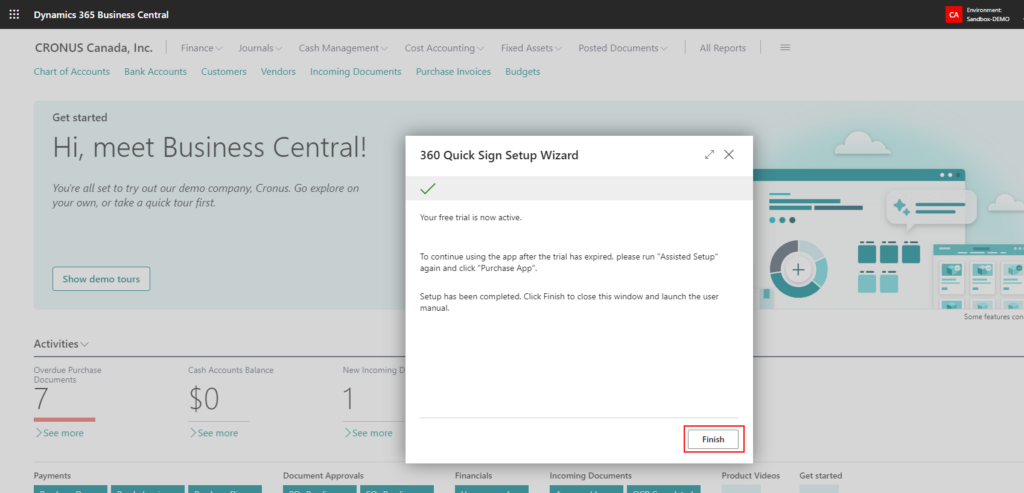Click the Financials section heading

click(x=473, y=475)
